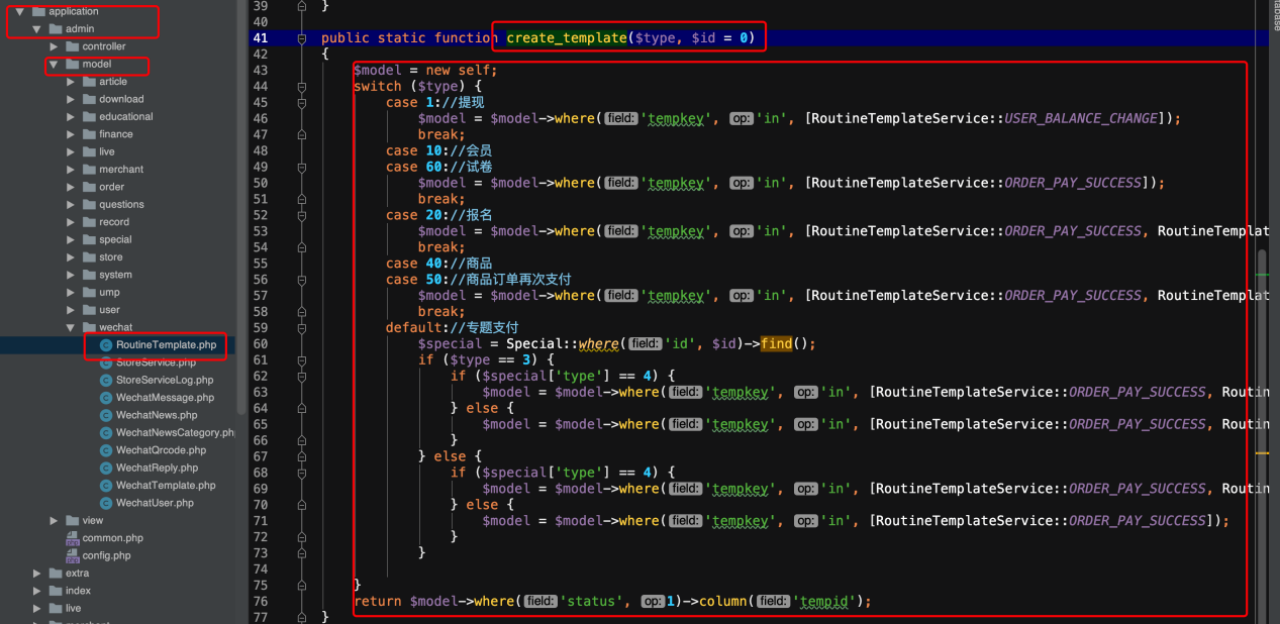The image size is (1280, 624).
Task: Collapse the wechat folder arrow
Action: (x=71, y=327)
